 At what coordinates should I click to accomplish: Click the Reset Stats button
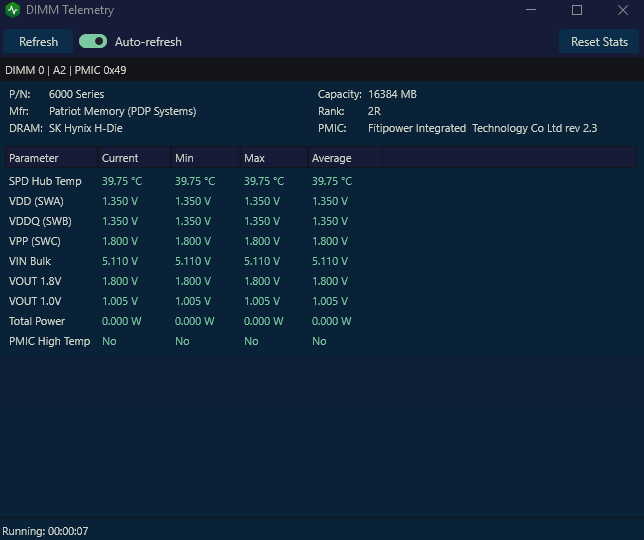pos(599,42)
